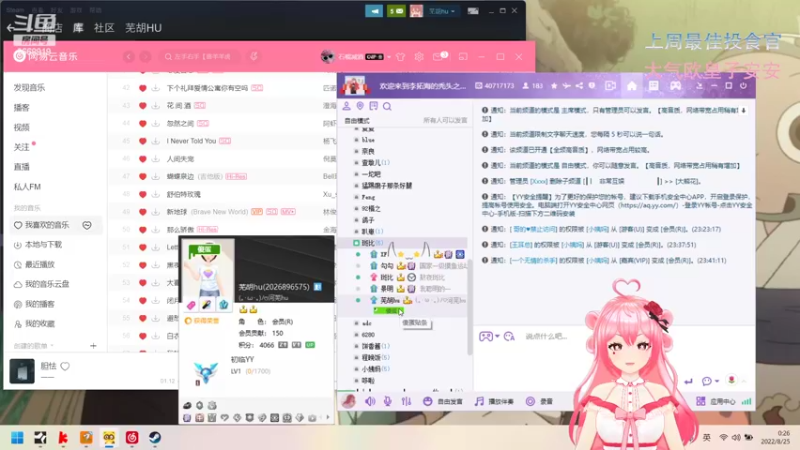Click the star favorite icon in YY header
The width and height of the screenshot is (800, 450).
(554, 86)
